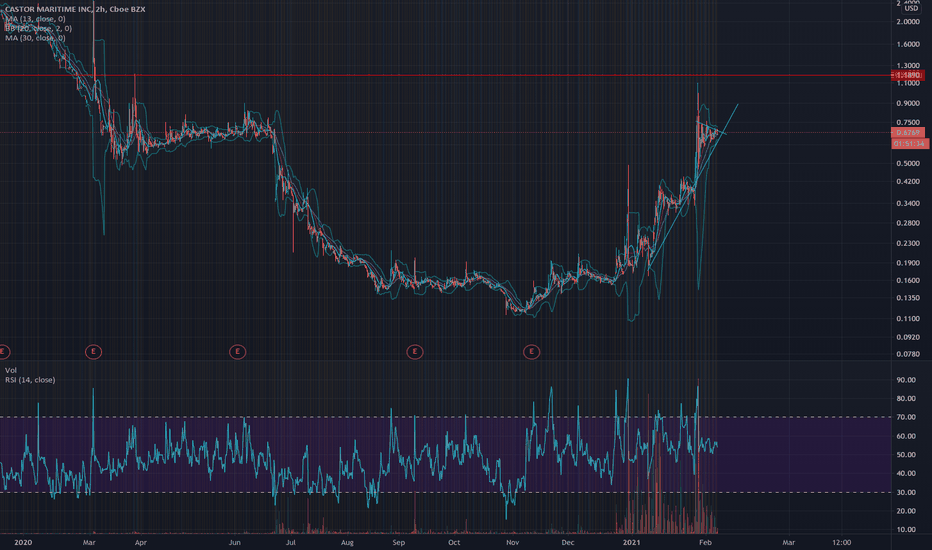Click the 10.00 RSI scale label
Viewport: 932px width, 550px height.
(x=906, y=530)
